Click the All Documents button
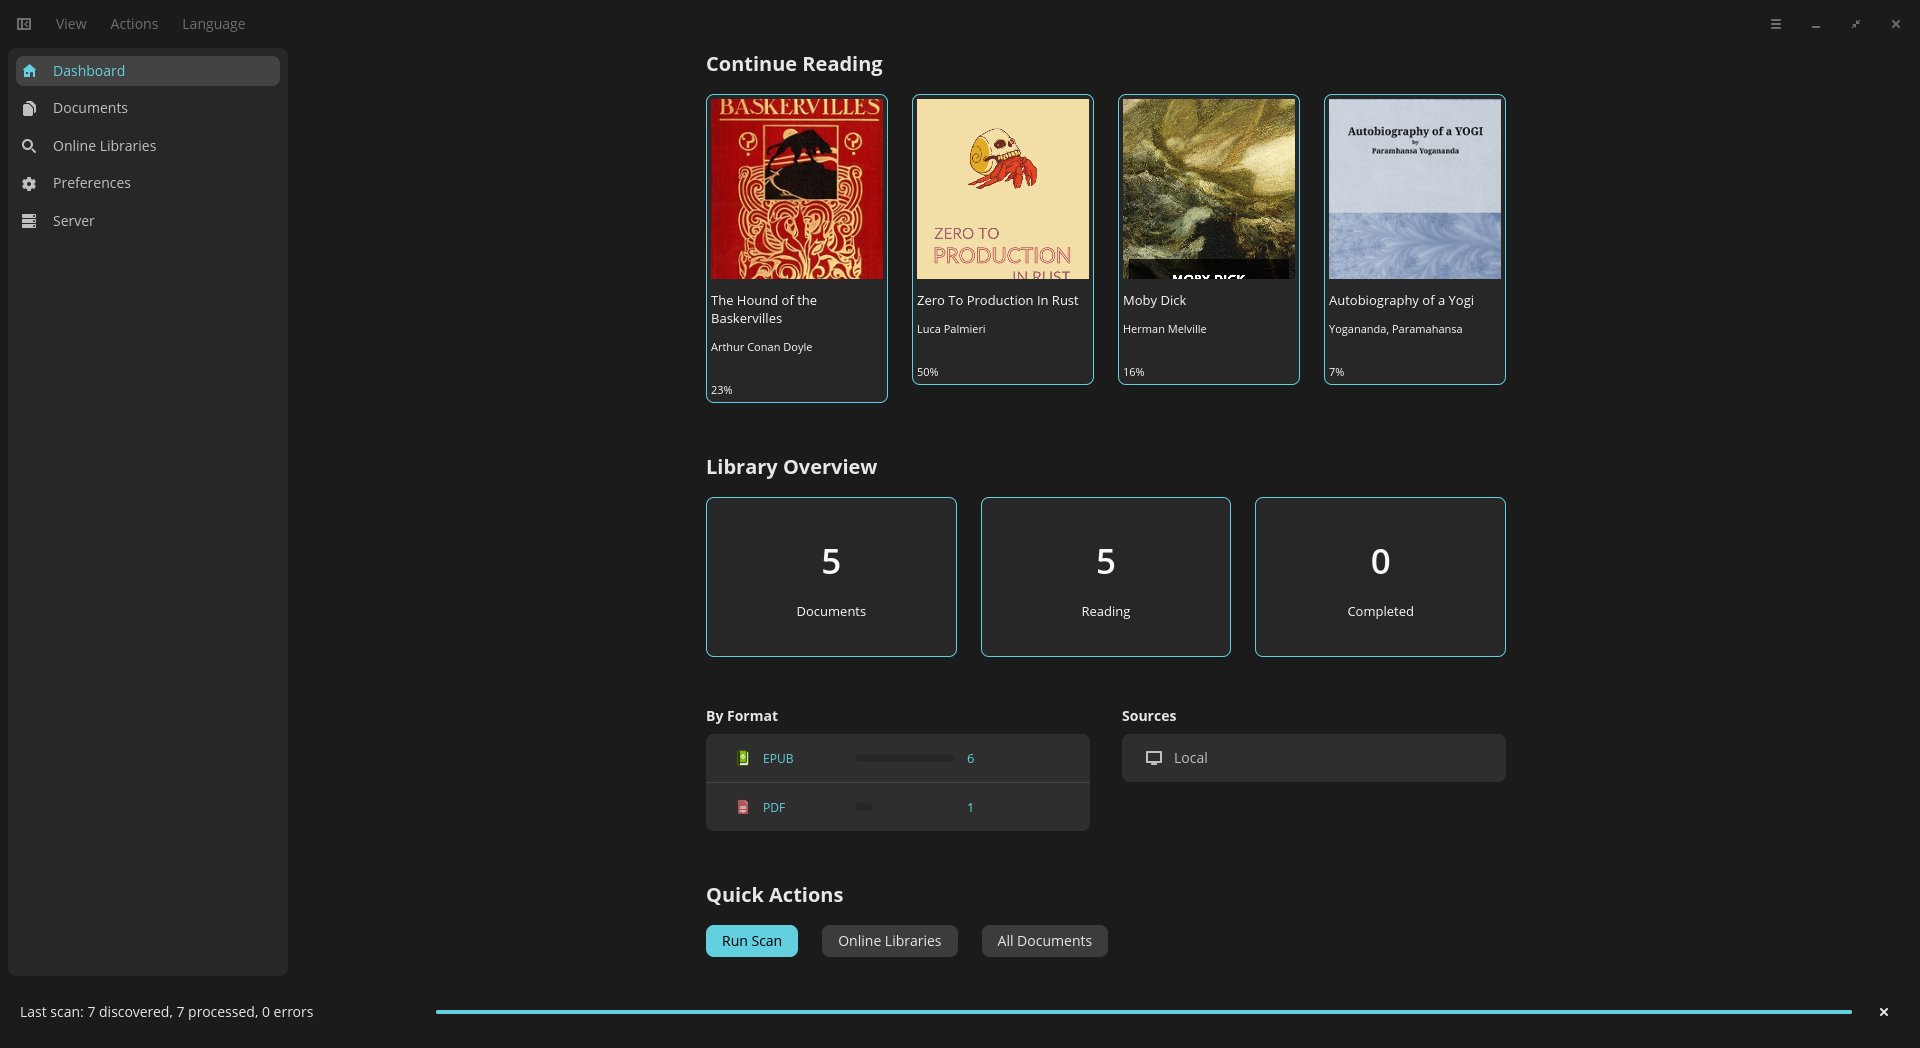 [x=1045, y=941]
